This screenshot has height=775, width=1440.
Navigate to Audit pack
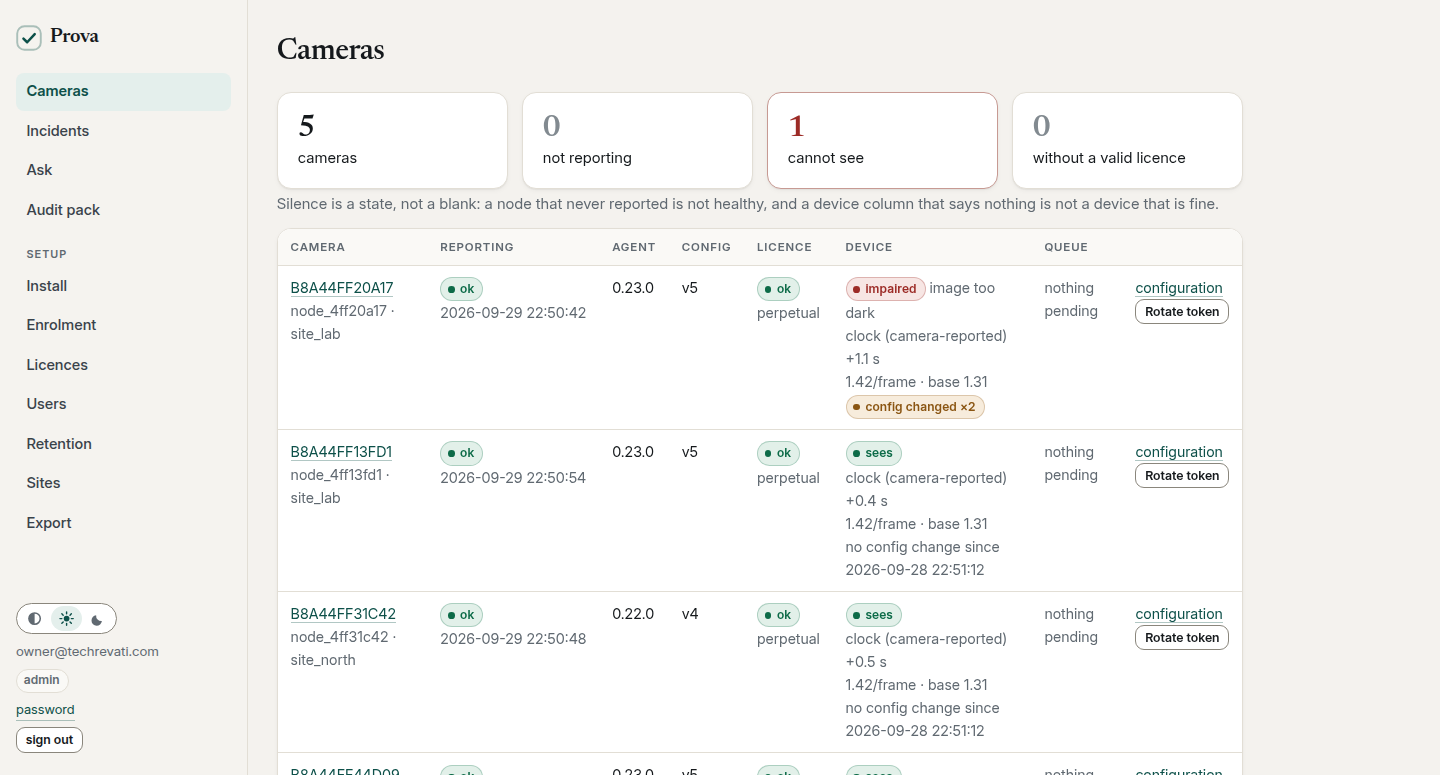[x=123, y=210]
